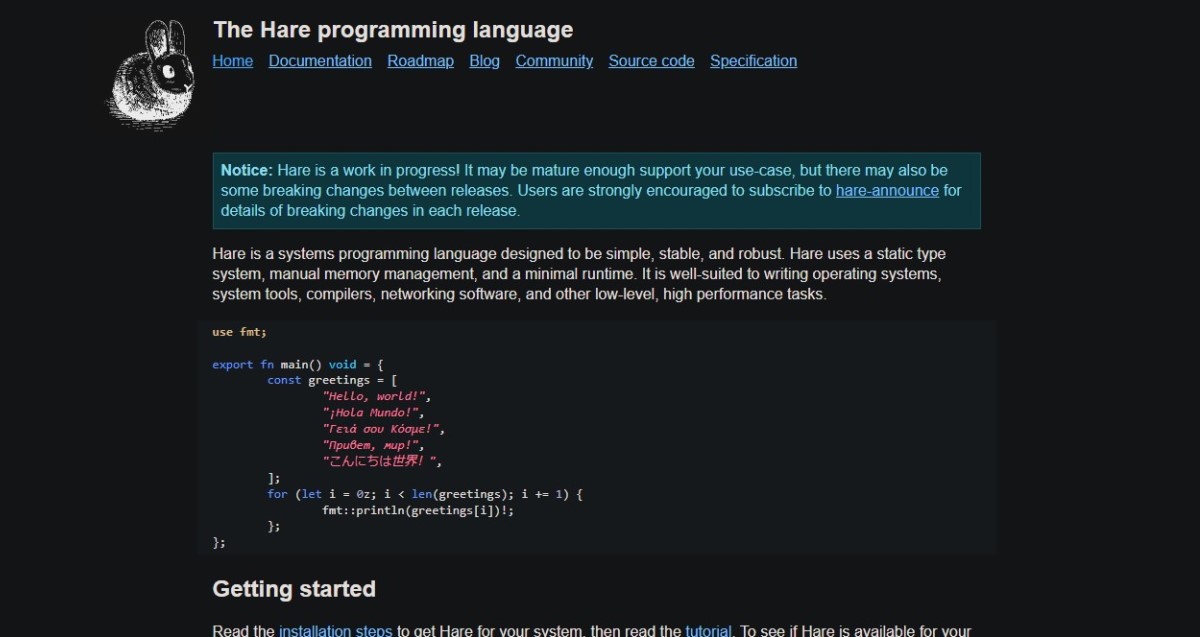Follow the tutorial link
Viewport: 1200px width, 637px height.
[x=708, y=630]
